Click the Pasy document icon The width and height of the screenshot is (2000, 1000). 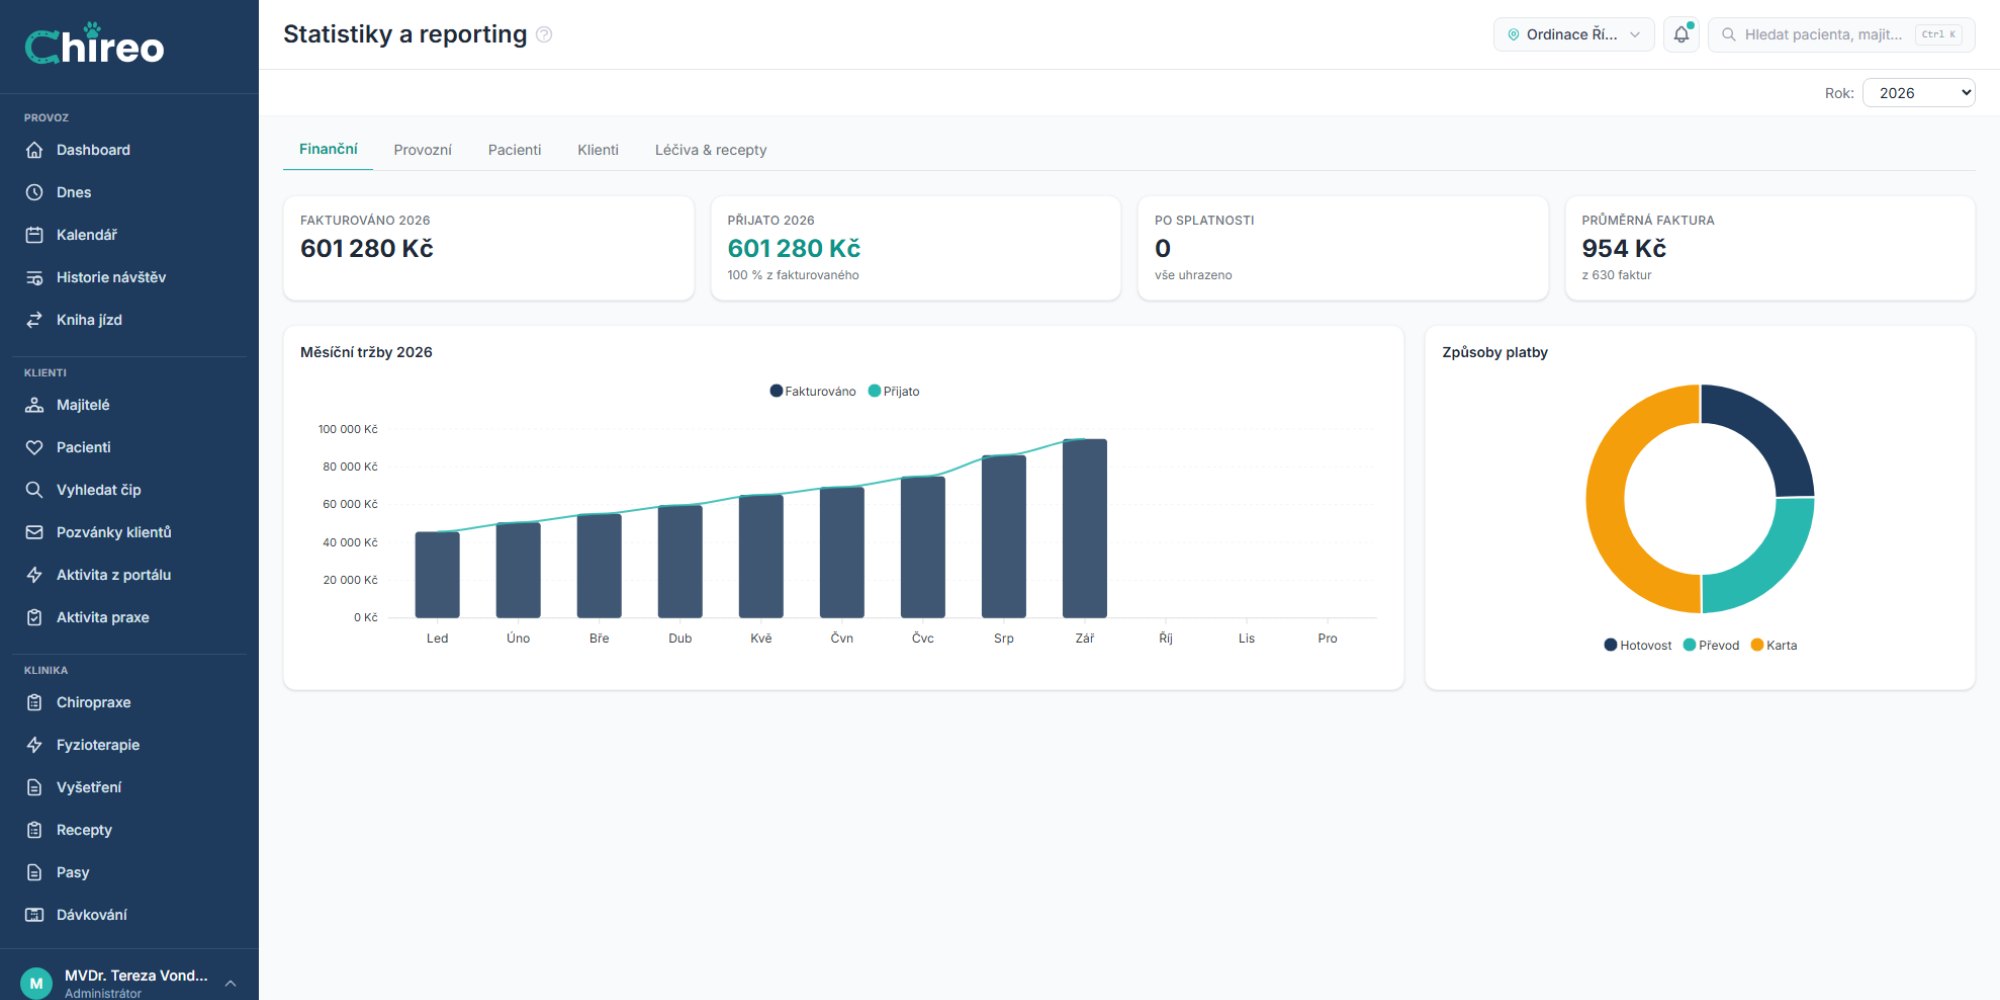click(34, 872)
